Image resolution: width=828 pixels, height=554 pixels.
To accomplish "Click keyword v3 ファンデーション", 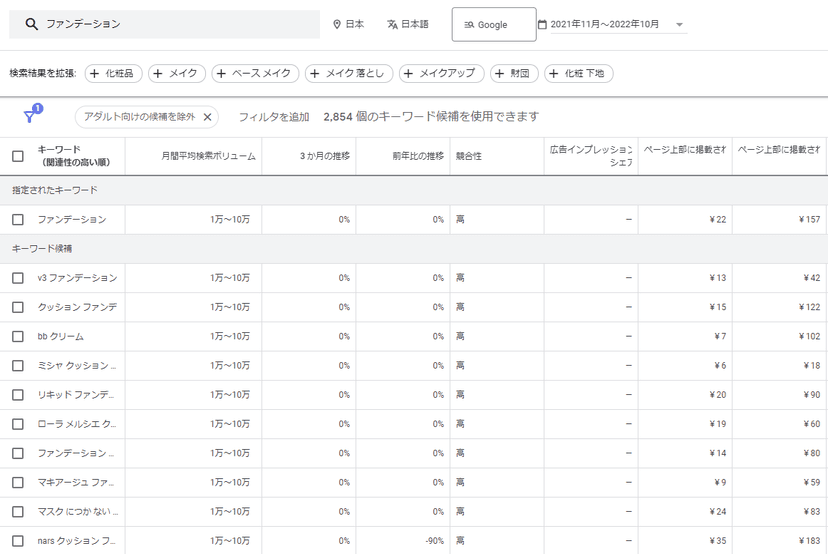I will 77,278.
